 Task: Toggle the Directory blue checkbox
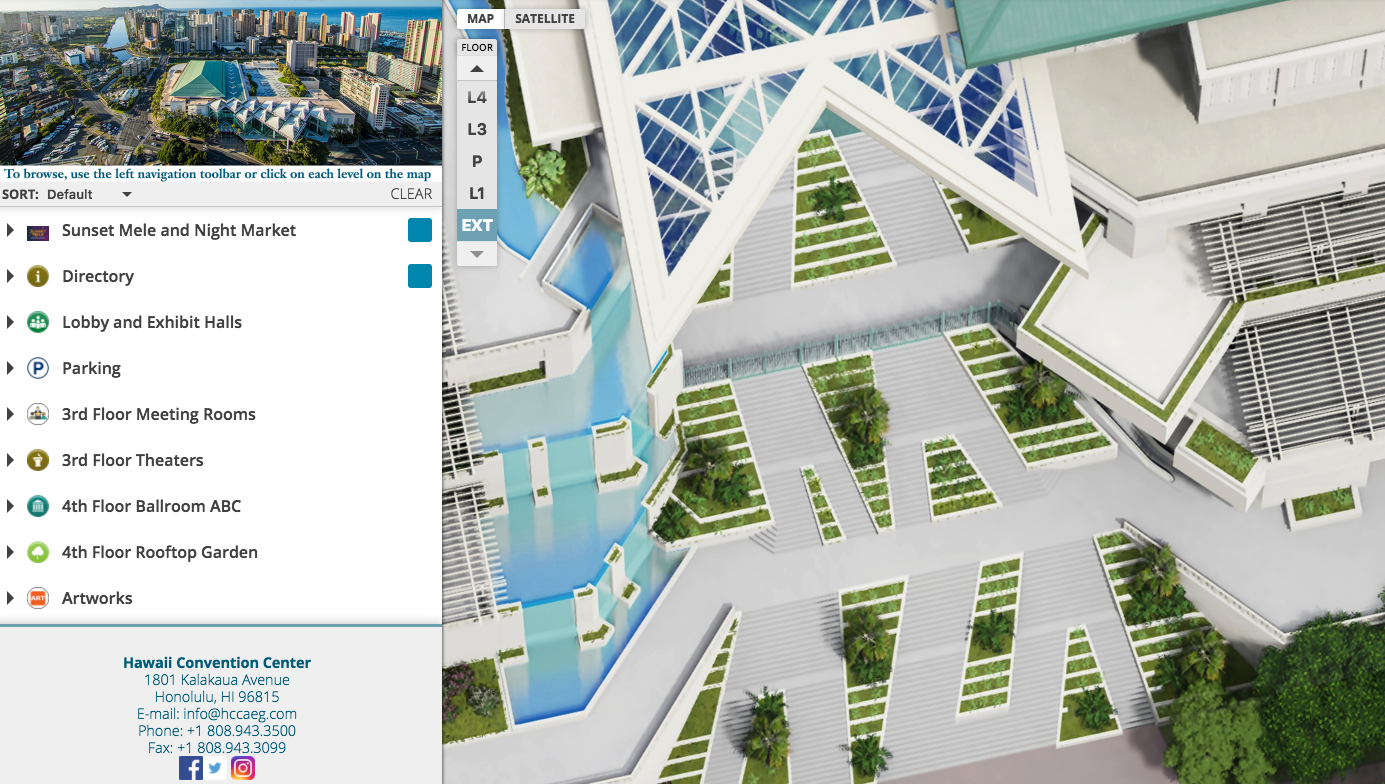click(420, 276)
